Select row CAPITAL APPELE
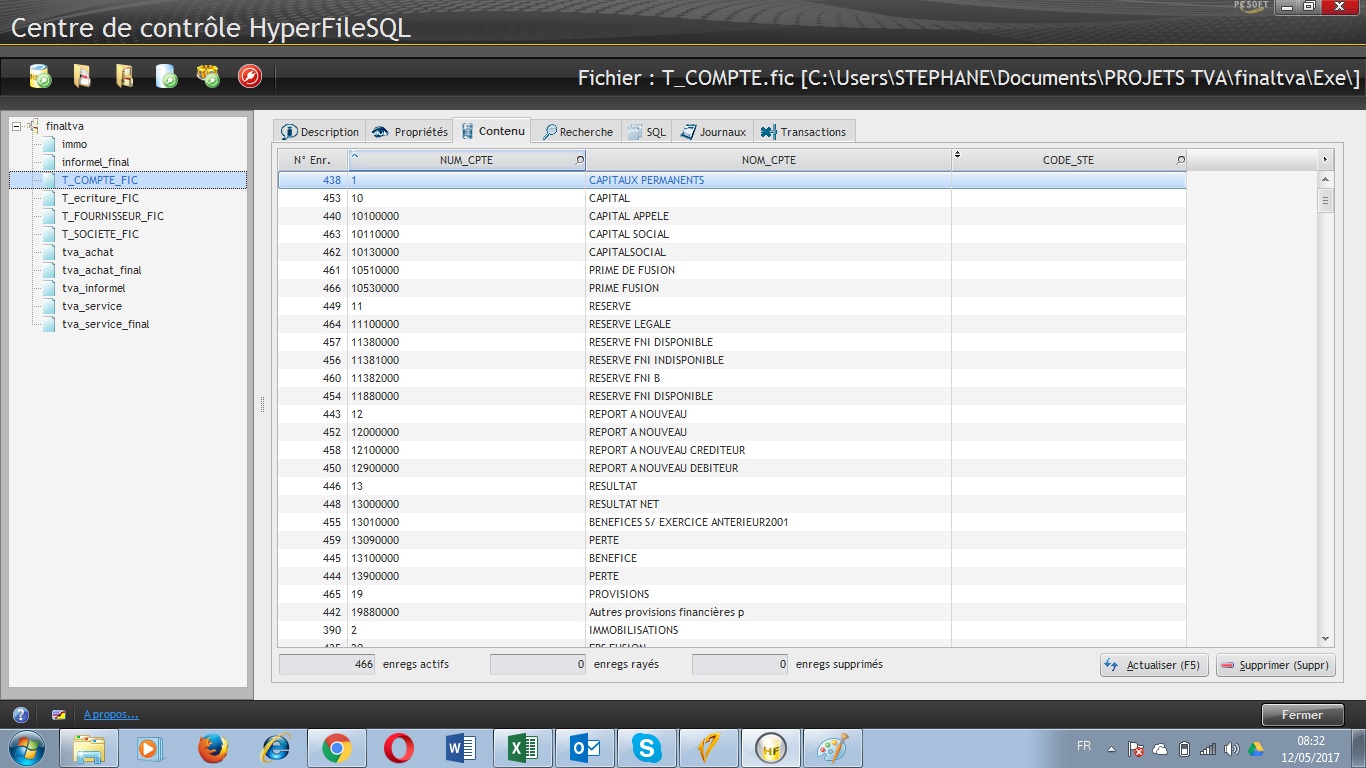Screen dimensions: 1366x768 (x=732, y=216)
